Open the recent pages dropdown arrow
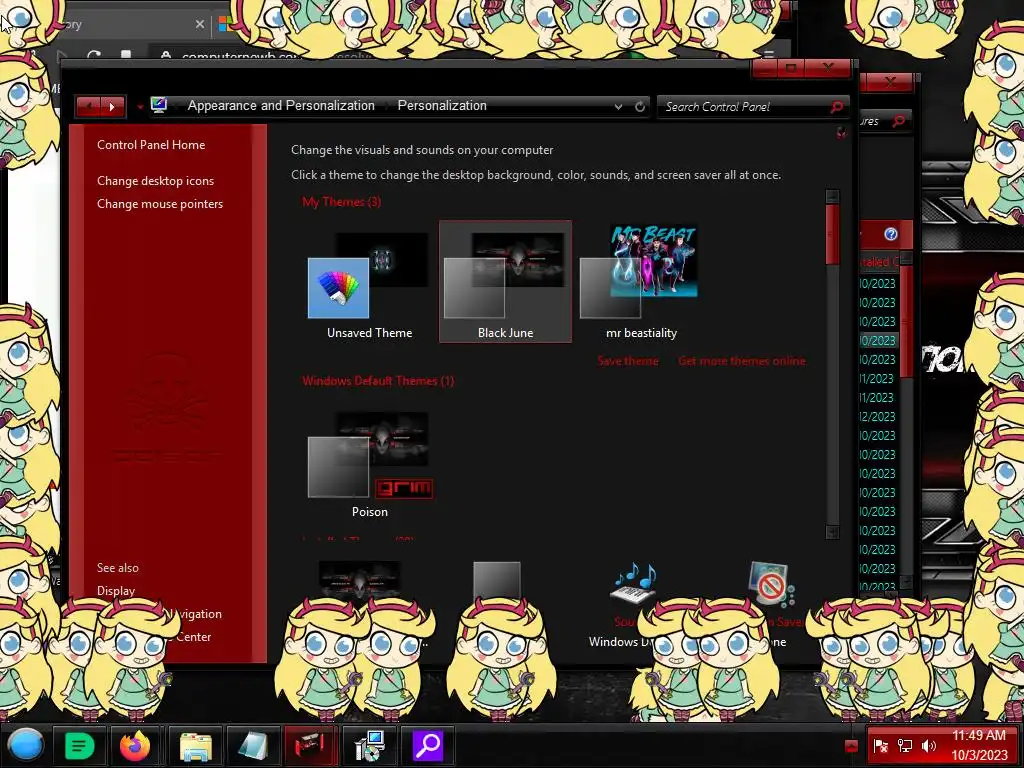 coord(140,106)
